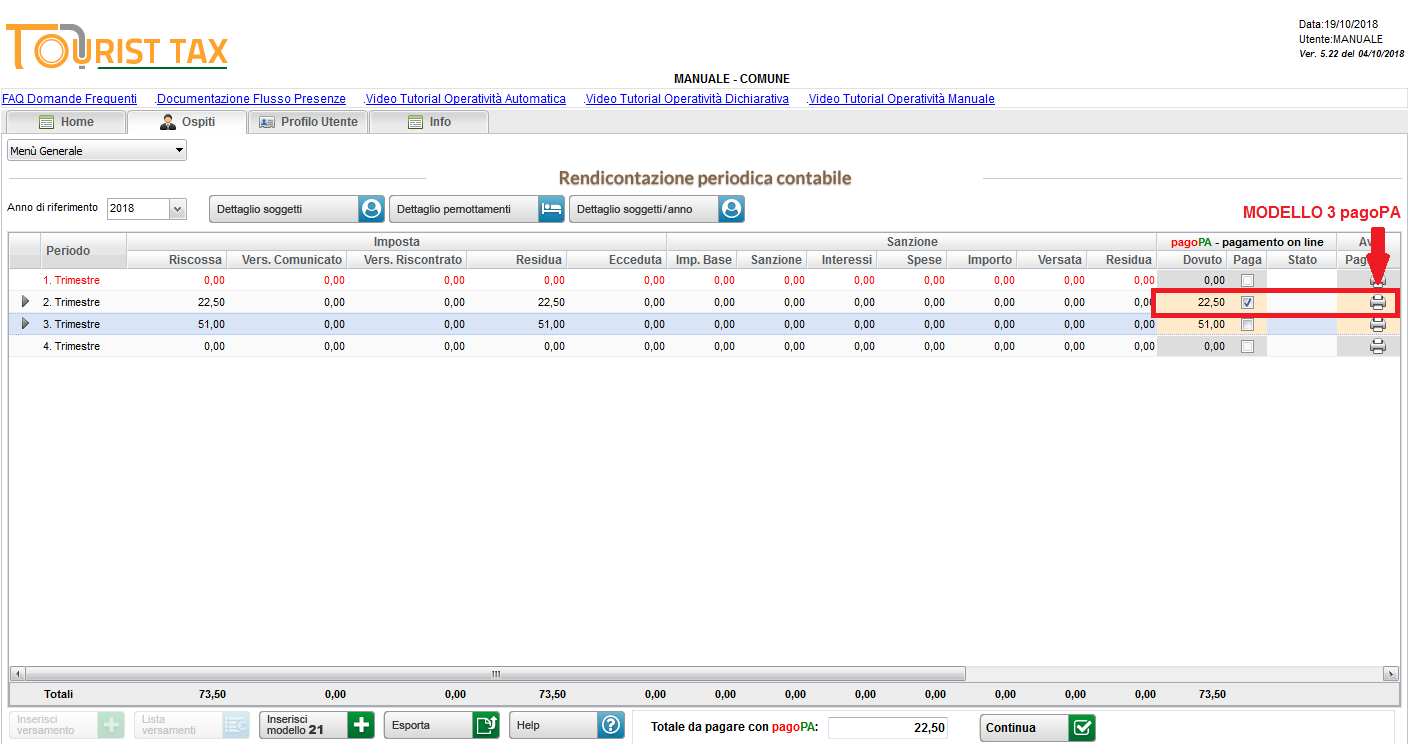Print the payment notice for 2. Trimestre
The image size is (1409, 744).
point(1377,302)
